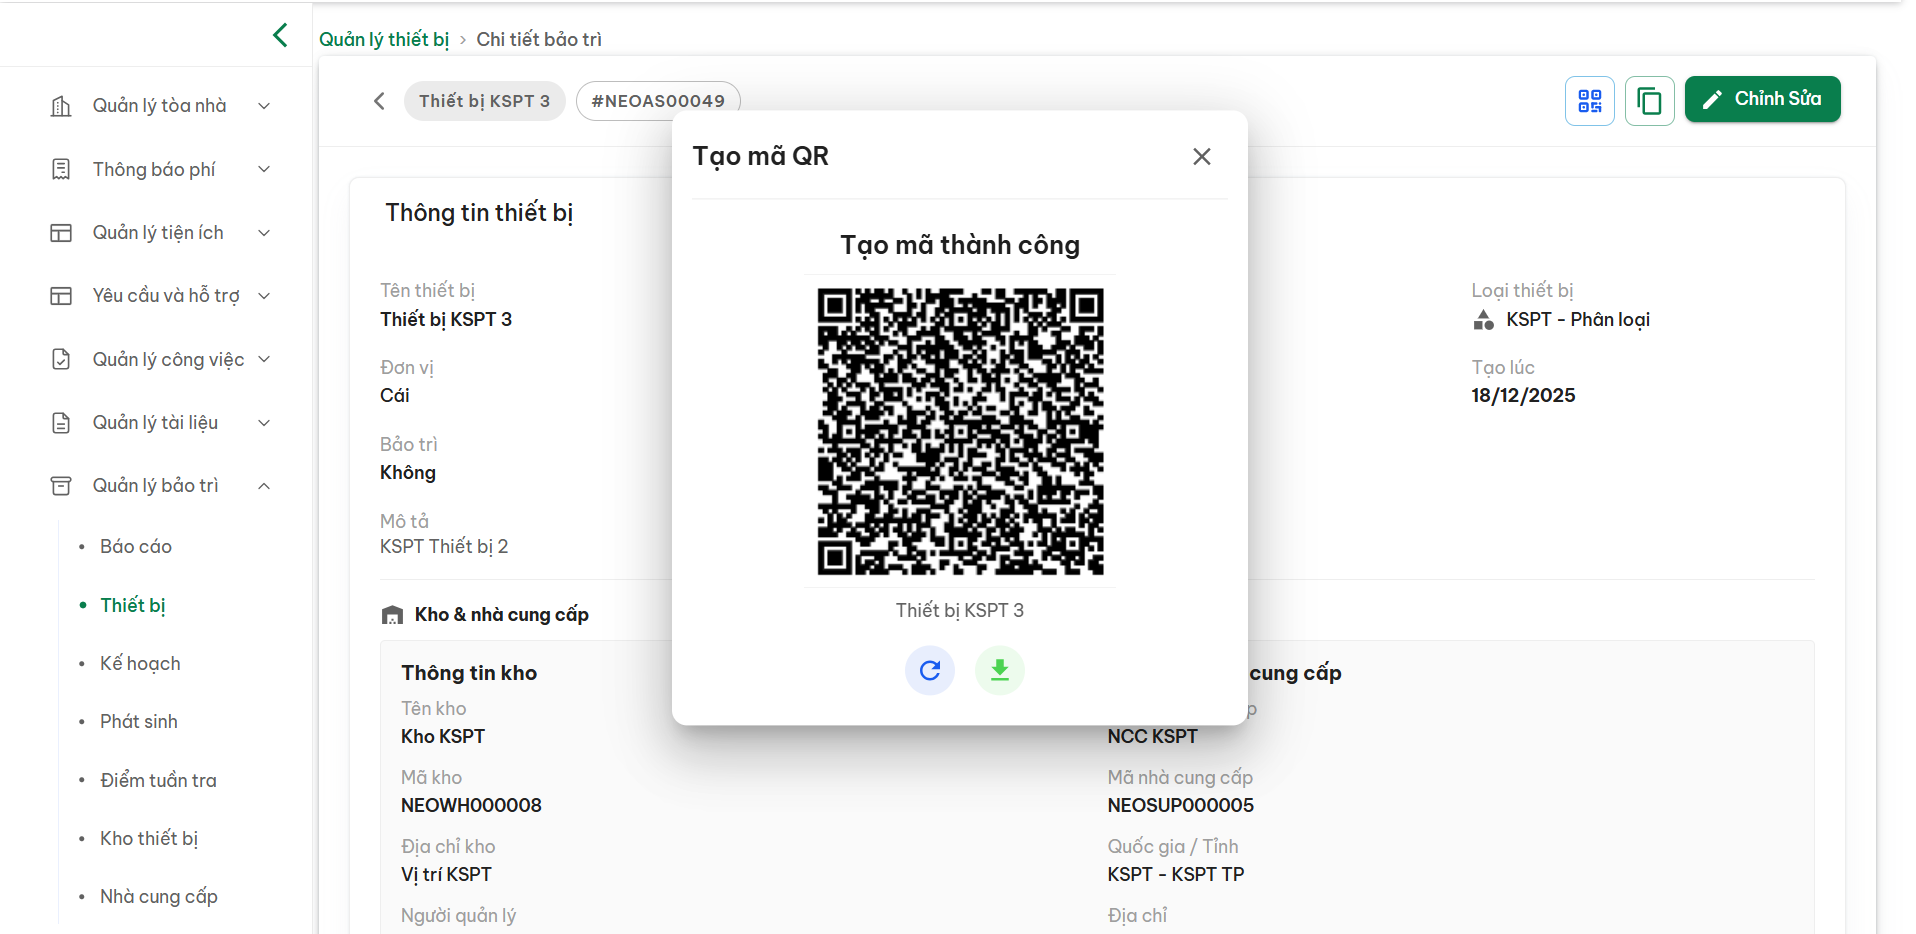Click the Quản lý công việc document icon
This screenshot has height=934, width=1916.
pyautogui.click(x=61, y=360)
